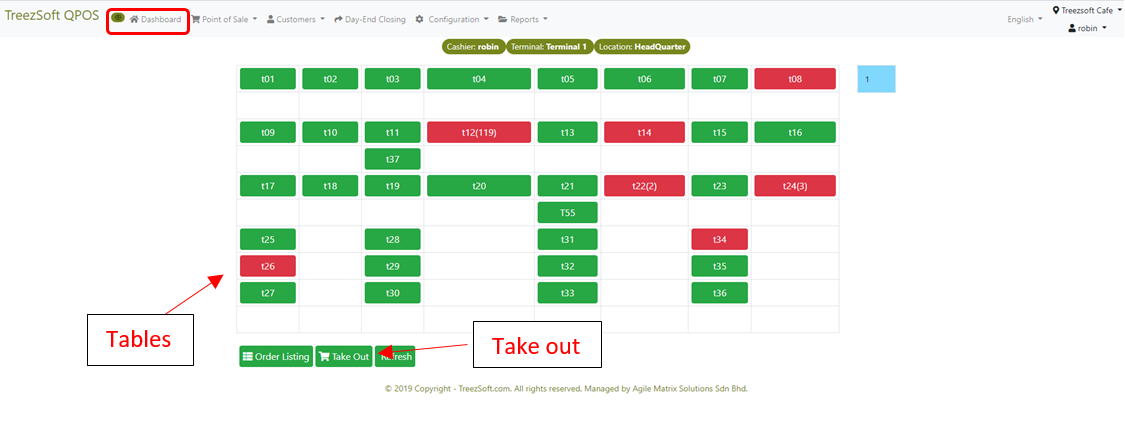
Task: Start a Take Out order
Action: pos(344,356)
